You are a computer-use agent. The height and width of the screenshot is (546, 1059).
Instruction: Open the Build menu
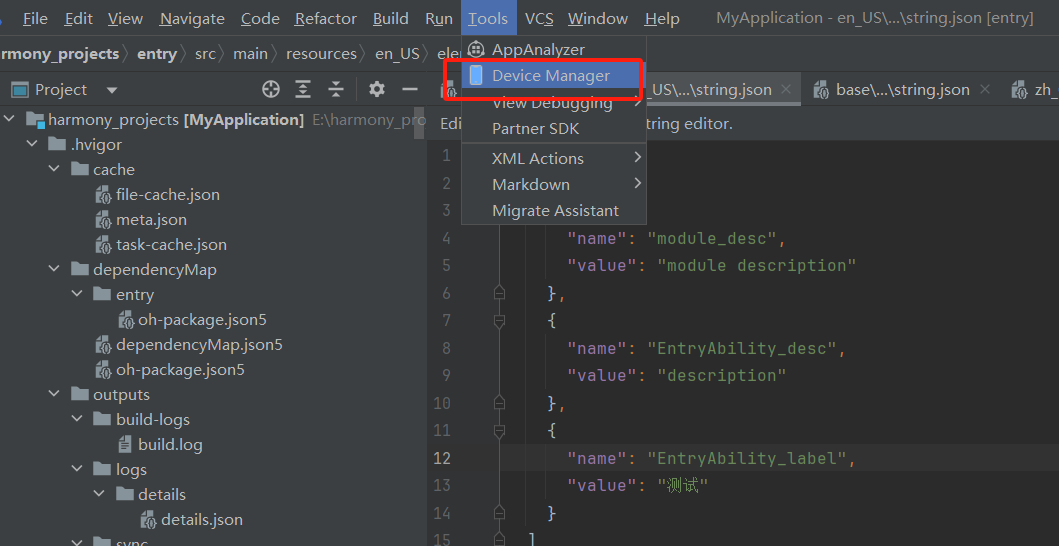tap(390, 18)
